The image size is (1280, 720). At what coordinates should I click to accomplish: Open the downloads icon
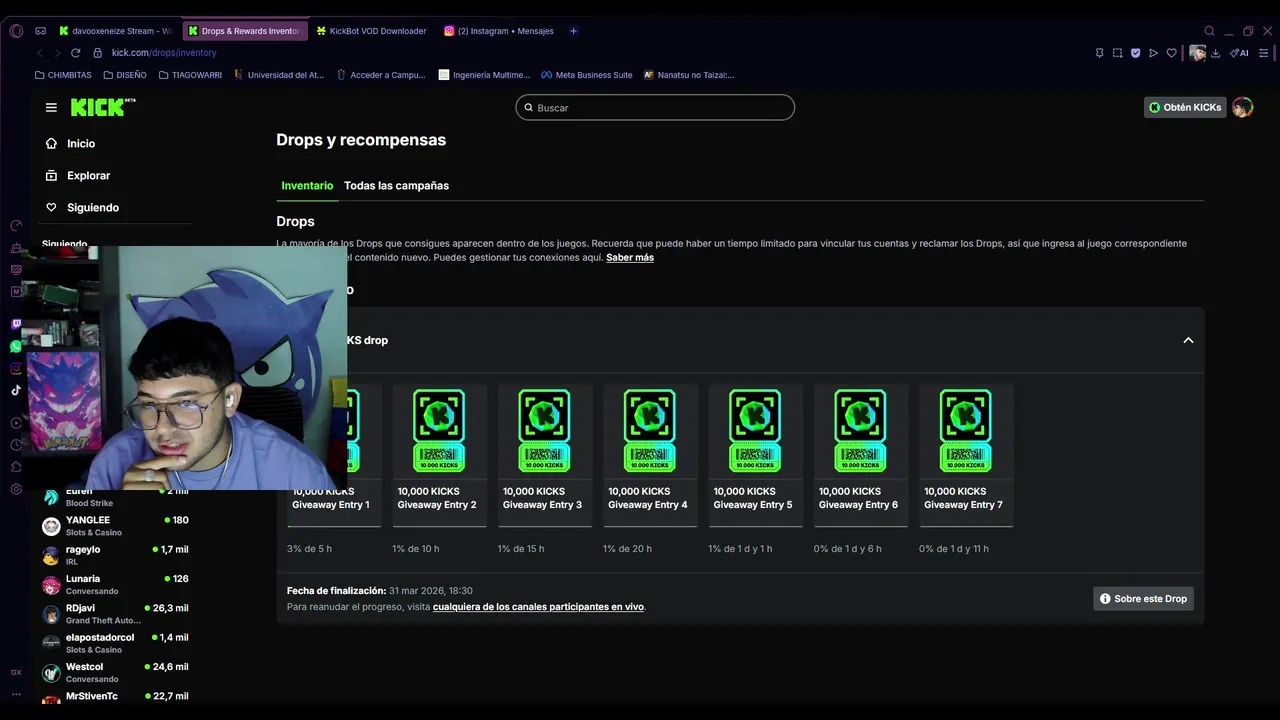[x=1216, y=53]
